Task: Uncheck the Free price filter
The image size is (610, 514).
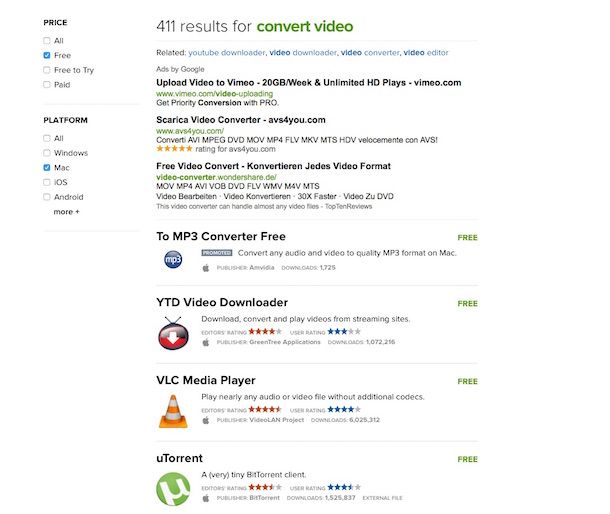Action: click(x=47, y=55)
